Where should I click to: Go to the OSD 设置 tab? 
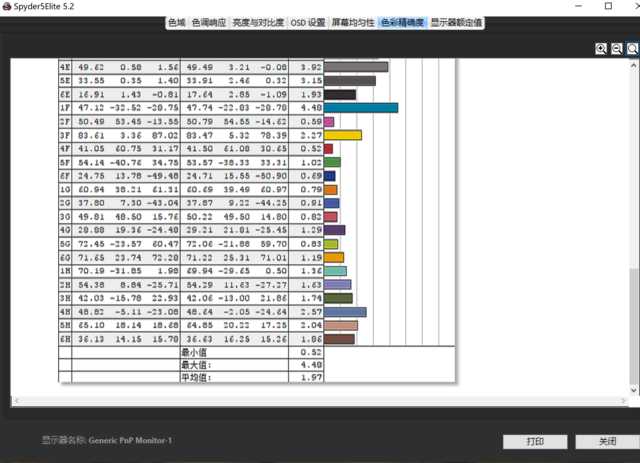coord(308,23)
